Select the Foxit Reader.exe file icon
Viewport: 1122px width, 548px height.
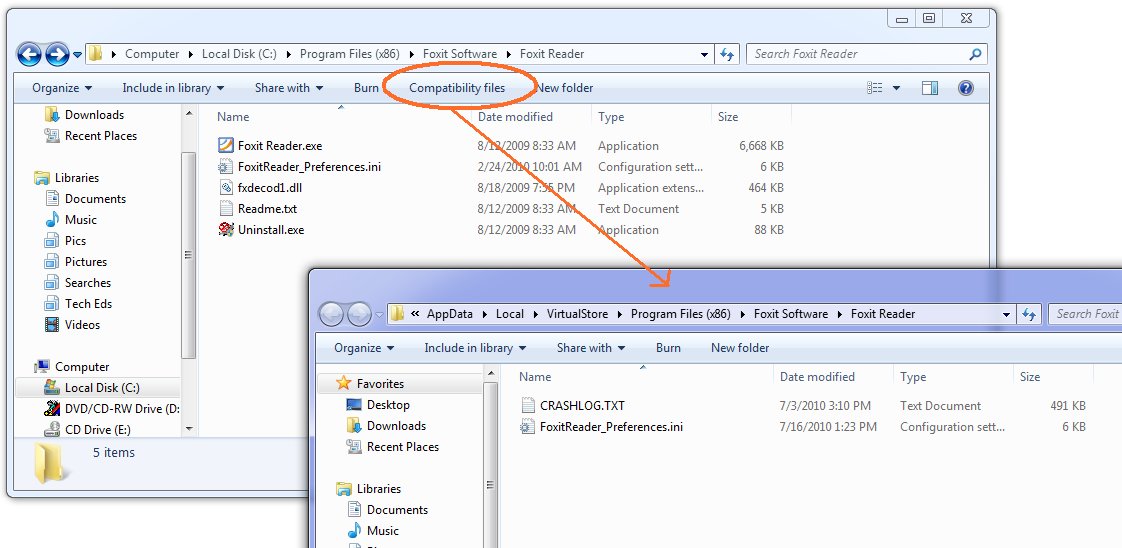(x=226, y=145)
